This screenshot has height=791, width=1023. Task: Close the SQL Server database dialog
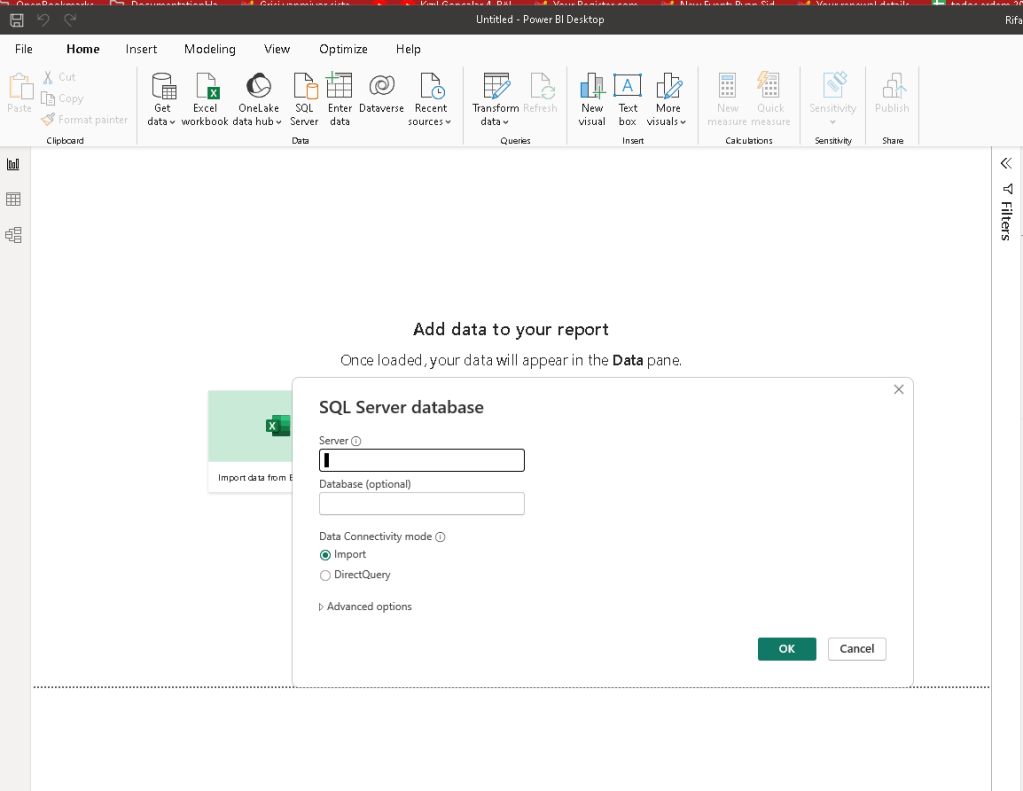(898, 390)
